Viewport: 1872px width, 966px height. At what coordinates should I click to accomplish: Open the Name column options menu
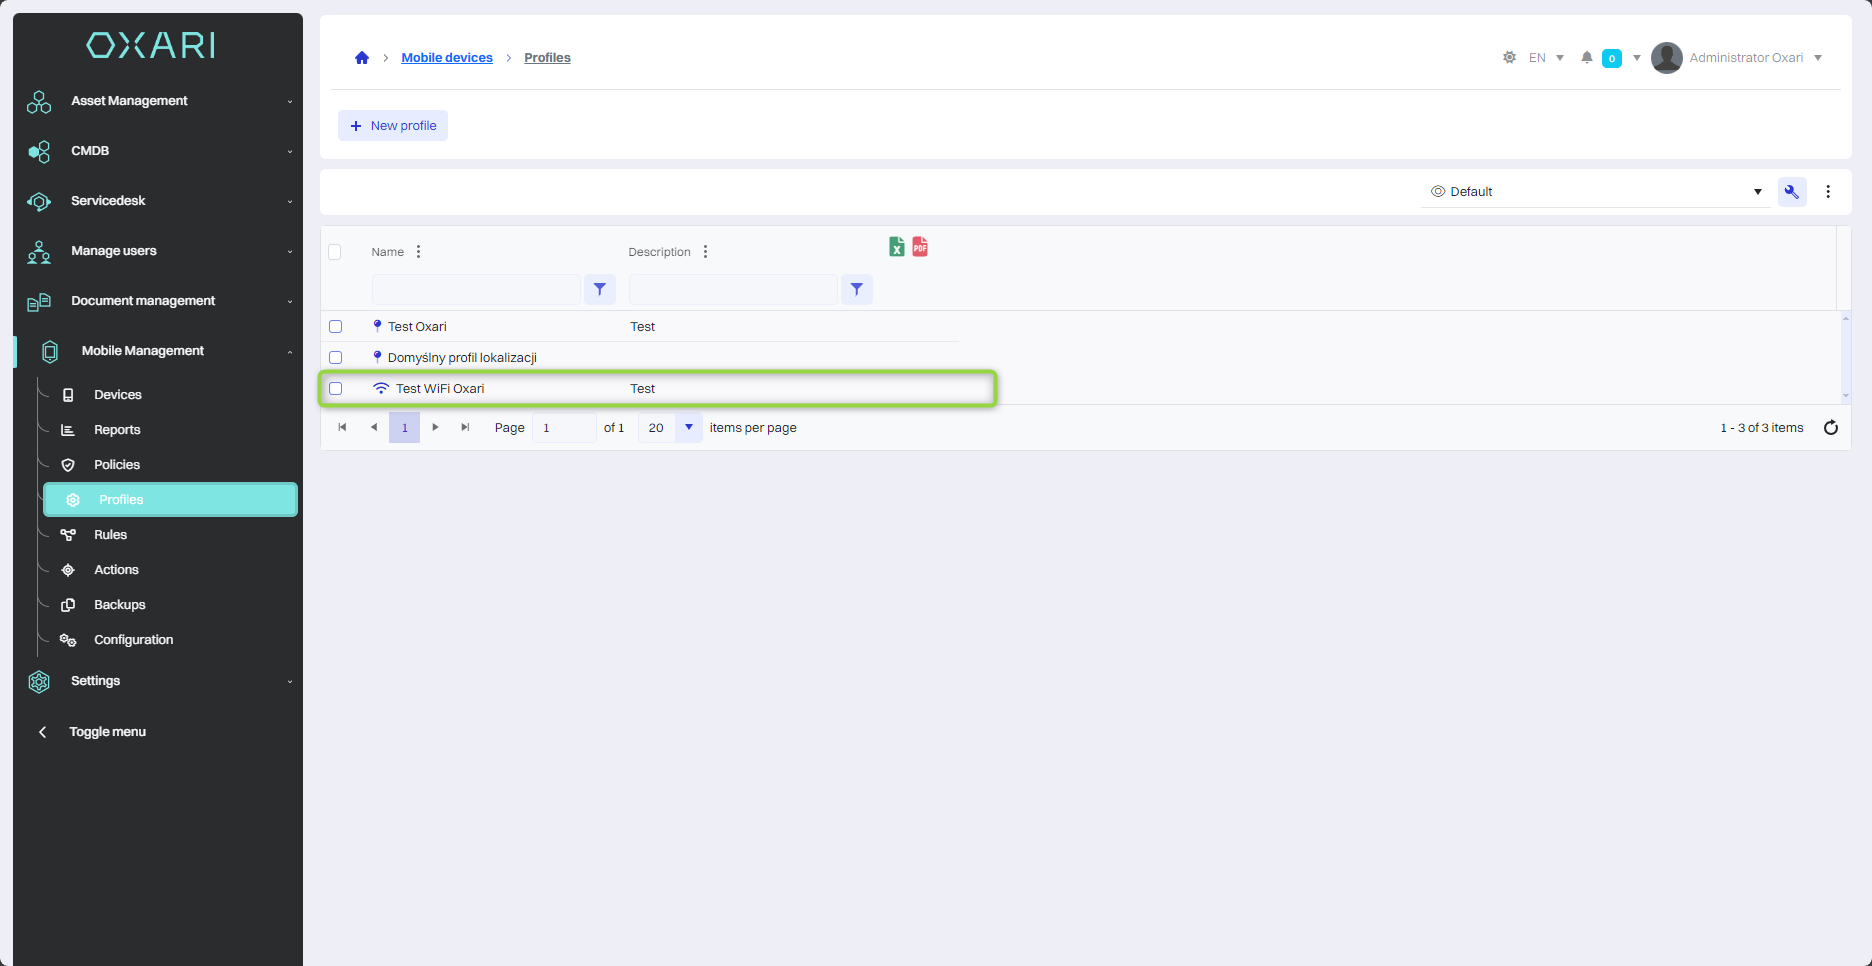(x=418, y=252)
